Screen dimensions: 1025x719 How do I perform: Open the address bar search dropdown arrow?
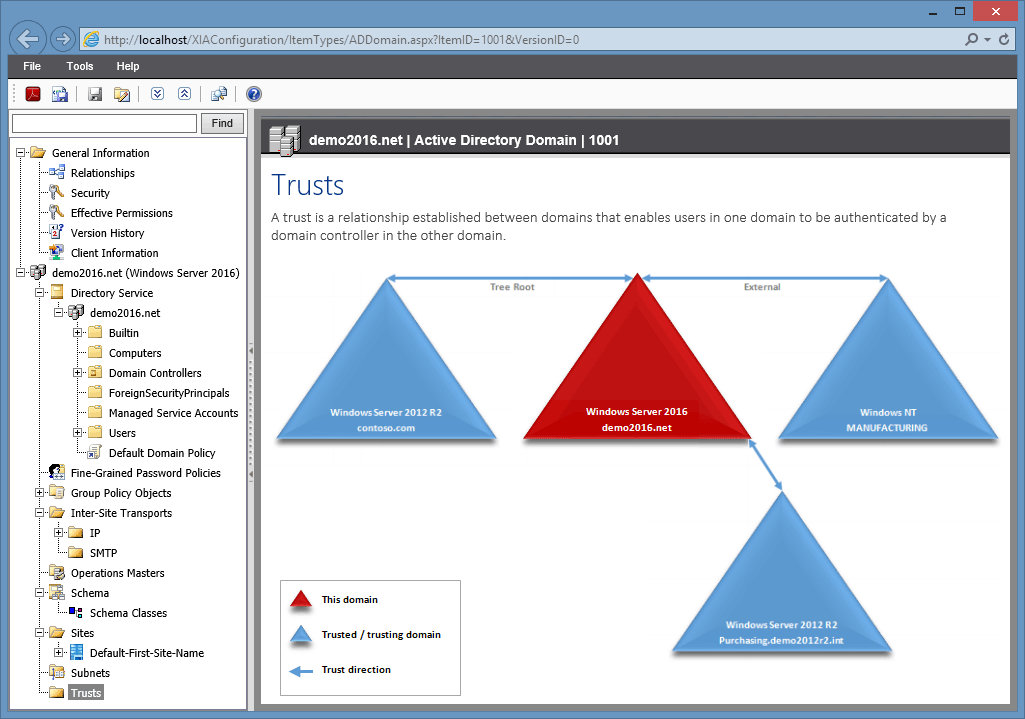tap(987, 40)
